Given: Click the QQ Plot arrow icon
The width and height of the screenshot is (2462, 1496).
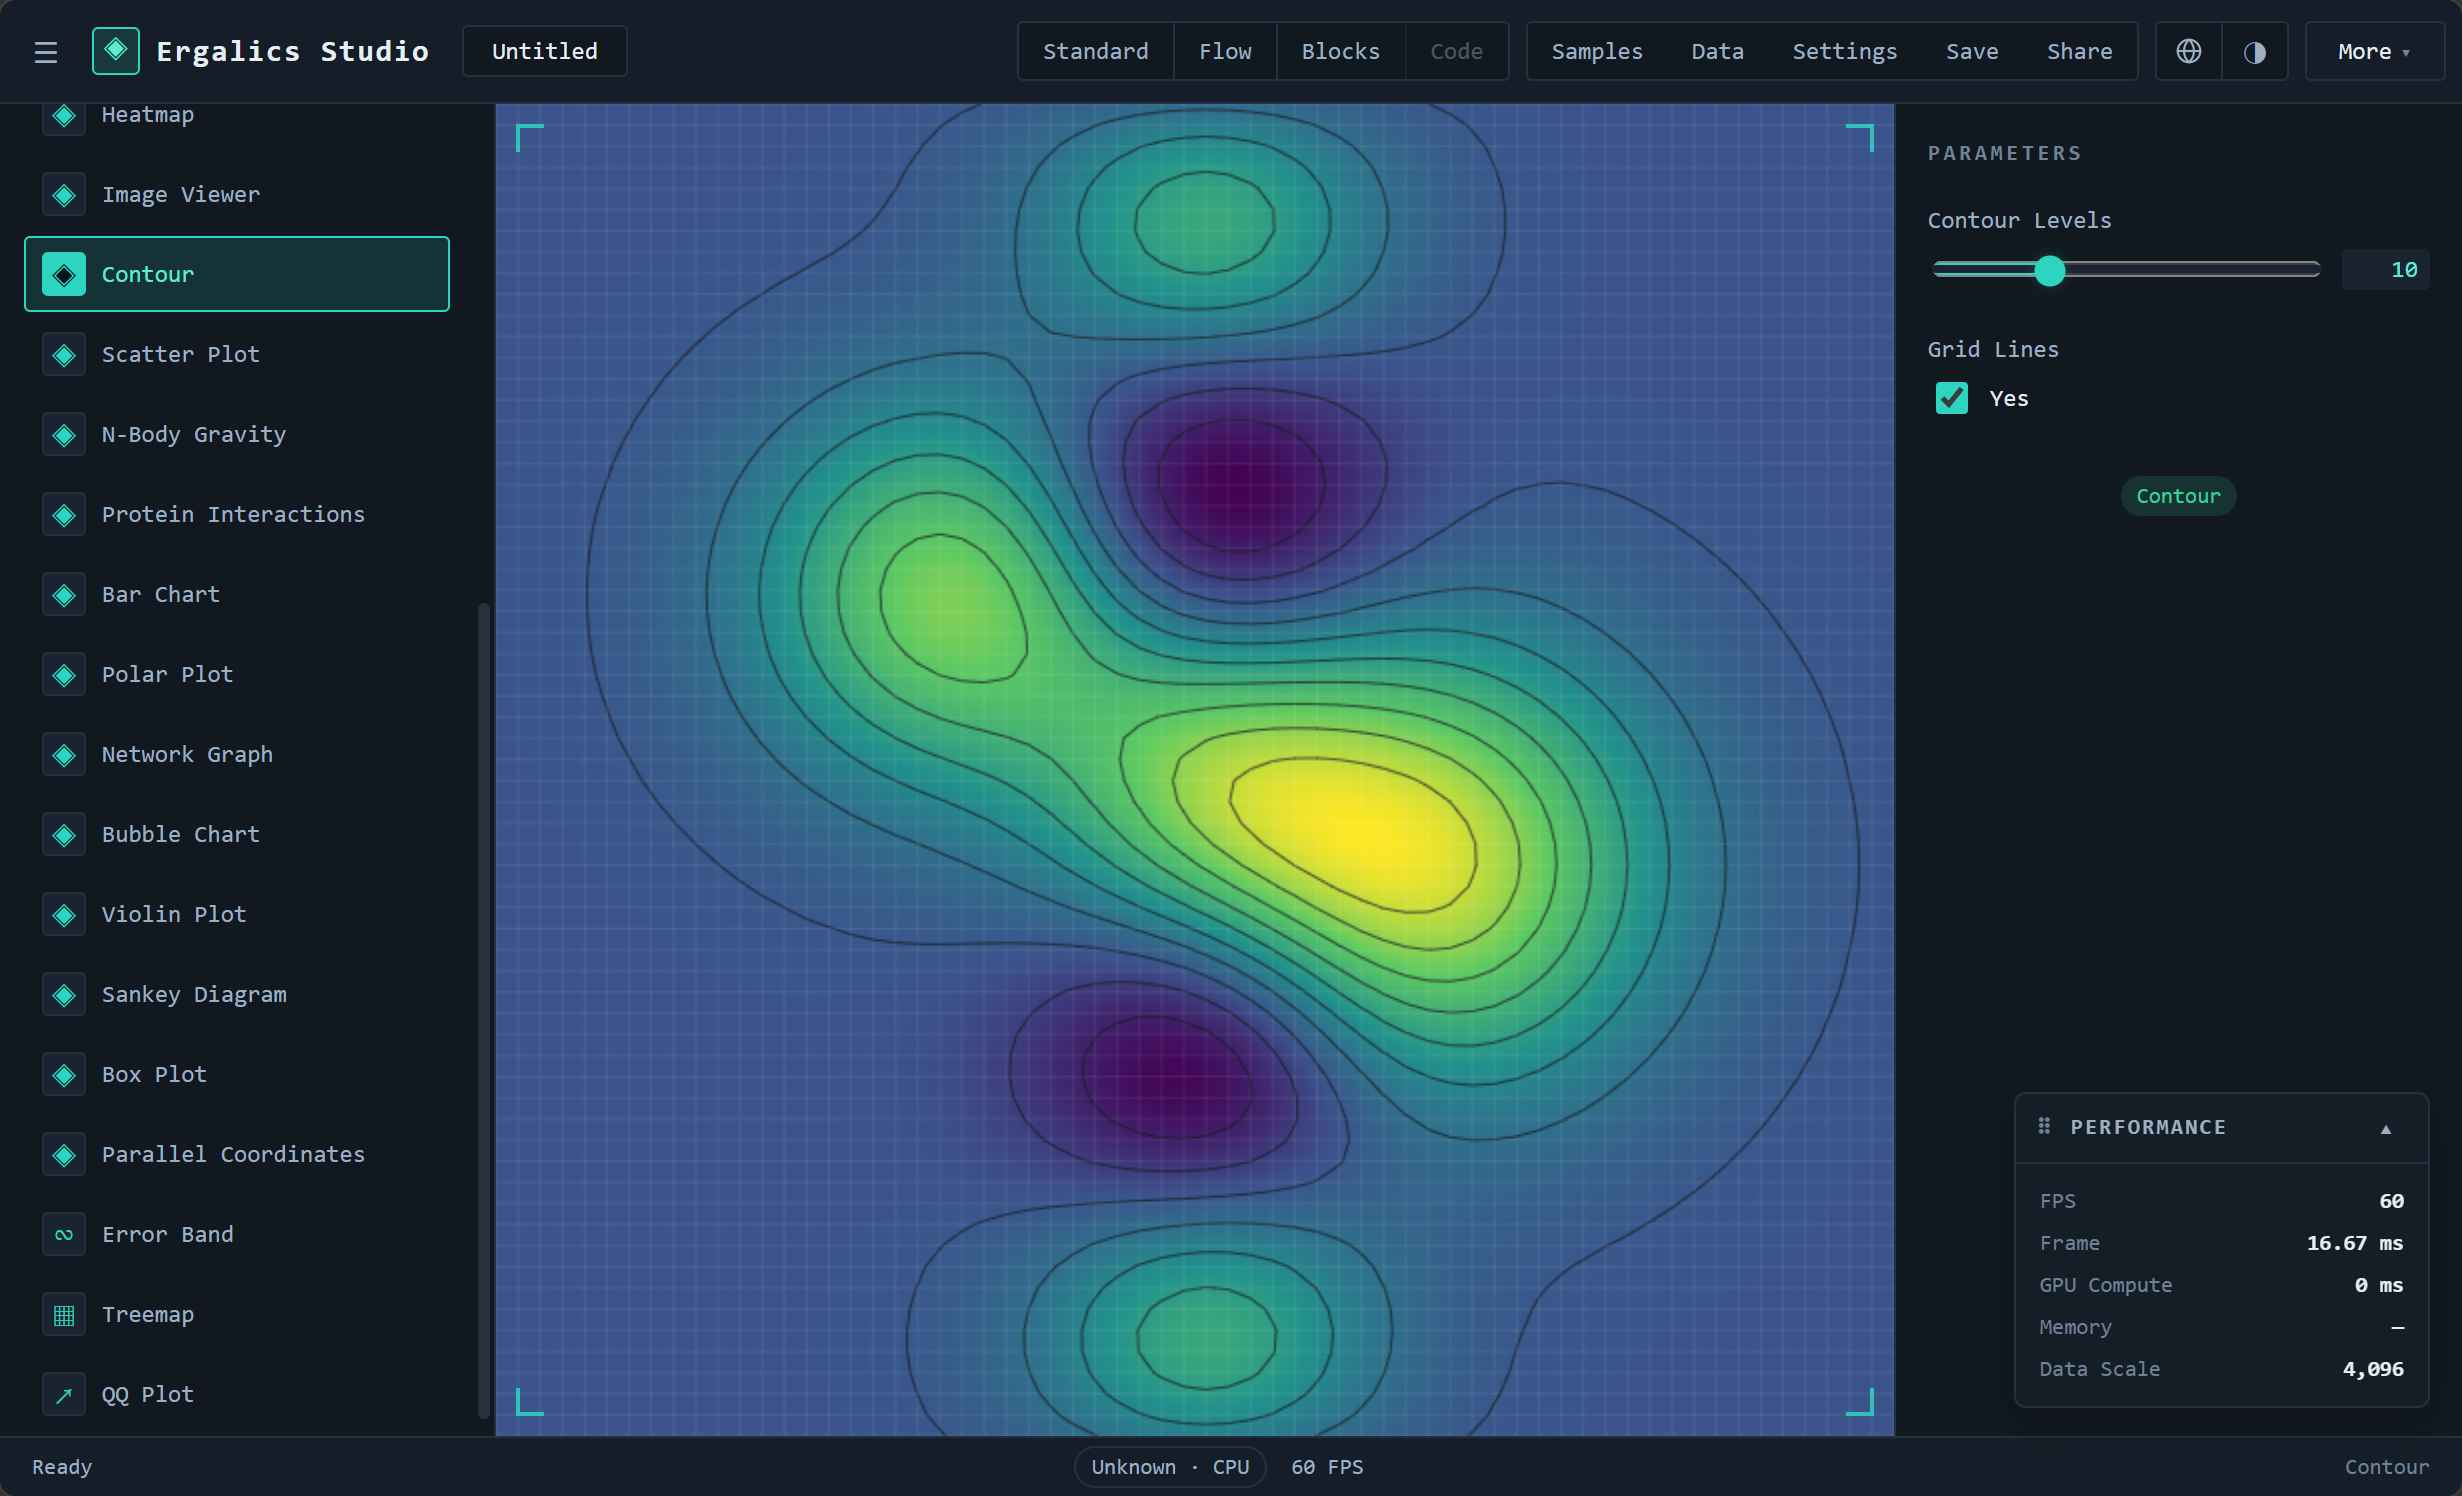Looking at the screenshot, I should (x=64, y=1395).
